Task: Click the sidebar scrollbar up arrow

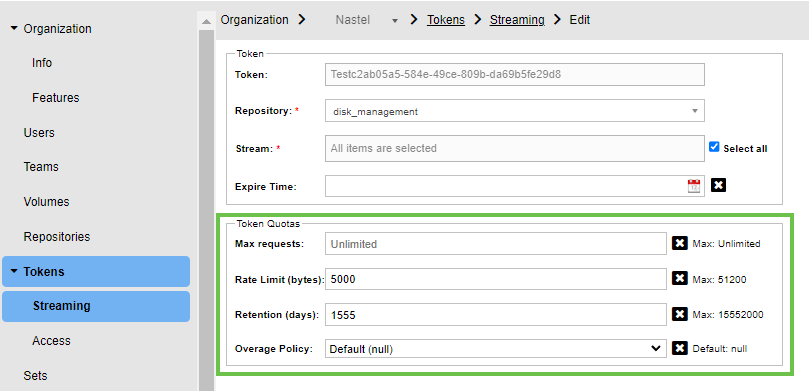Action: 206,21
